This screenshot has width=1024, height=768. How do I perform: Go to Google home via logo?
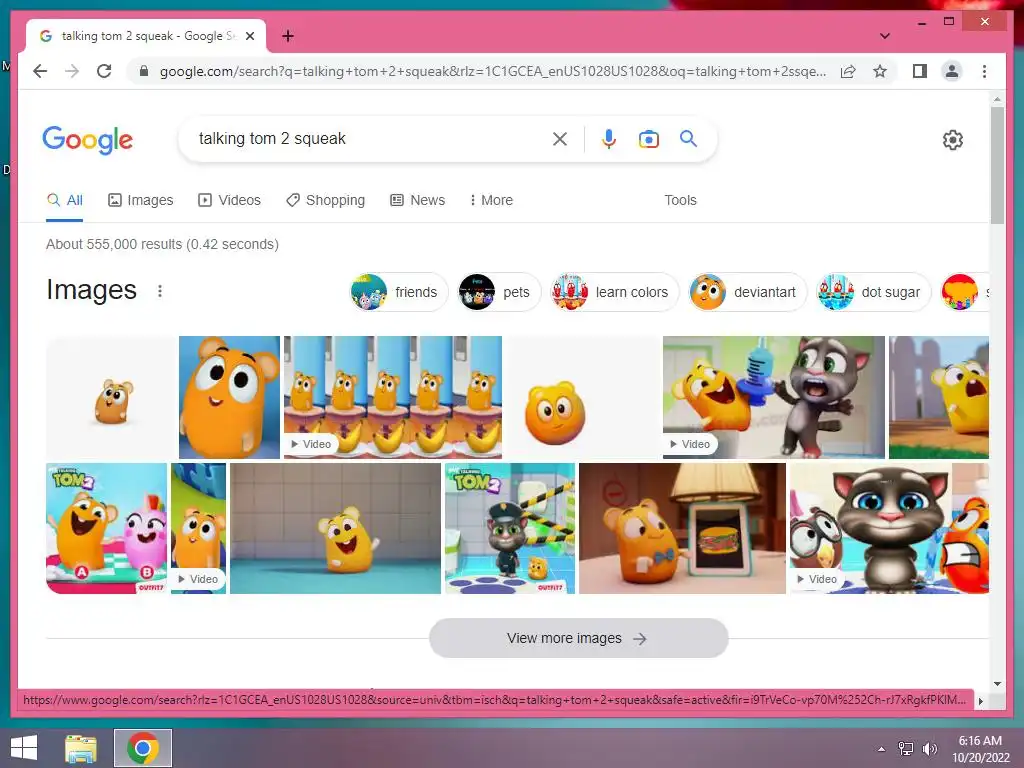pos(88,140)
